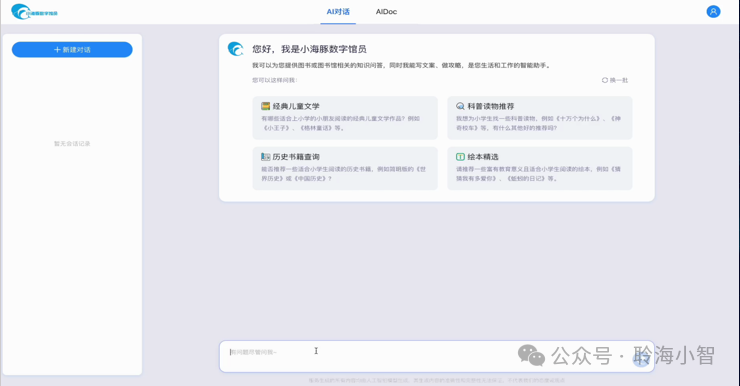The image size is (740, 386).
Task: Click the dolphin avatar beside the greeting
Action: [235, 49]
